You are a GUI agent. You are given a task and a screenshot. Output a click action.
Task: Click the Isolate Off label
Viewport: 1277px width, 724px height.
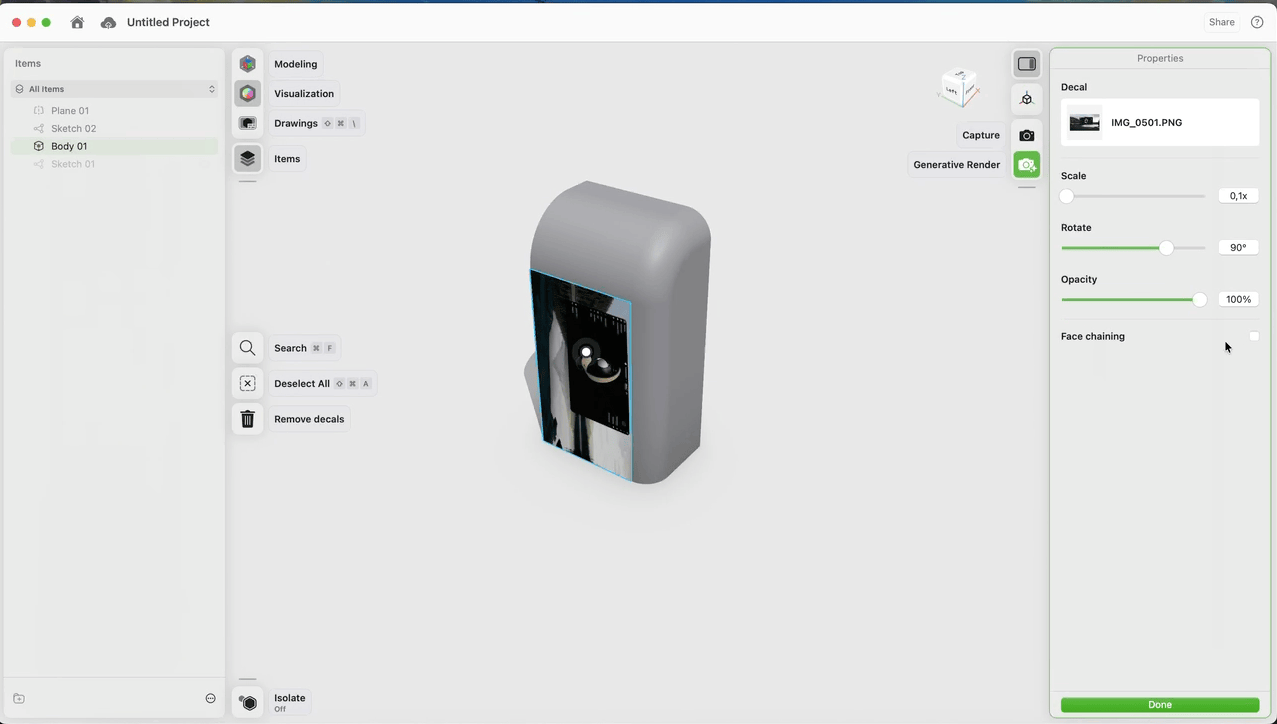[290, 703]
